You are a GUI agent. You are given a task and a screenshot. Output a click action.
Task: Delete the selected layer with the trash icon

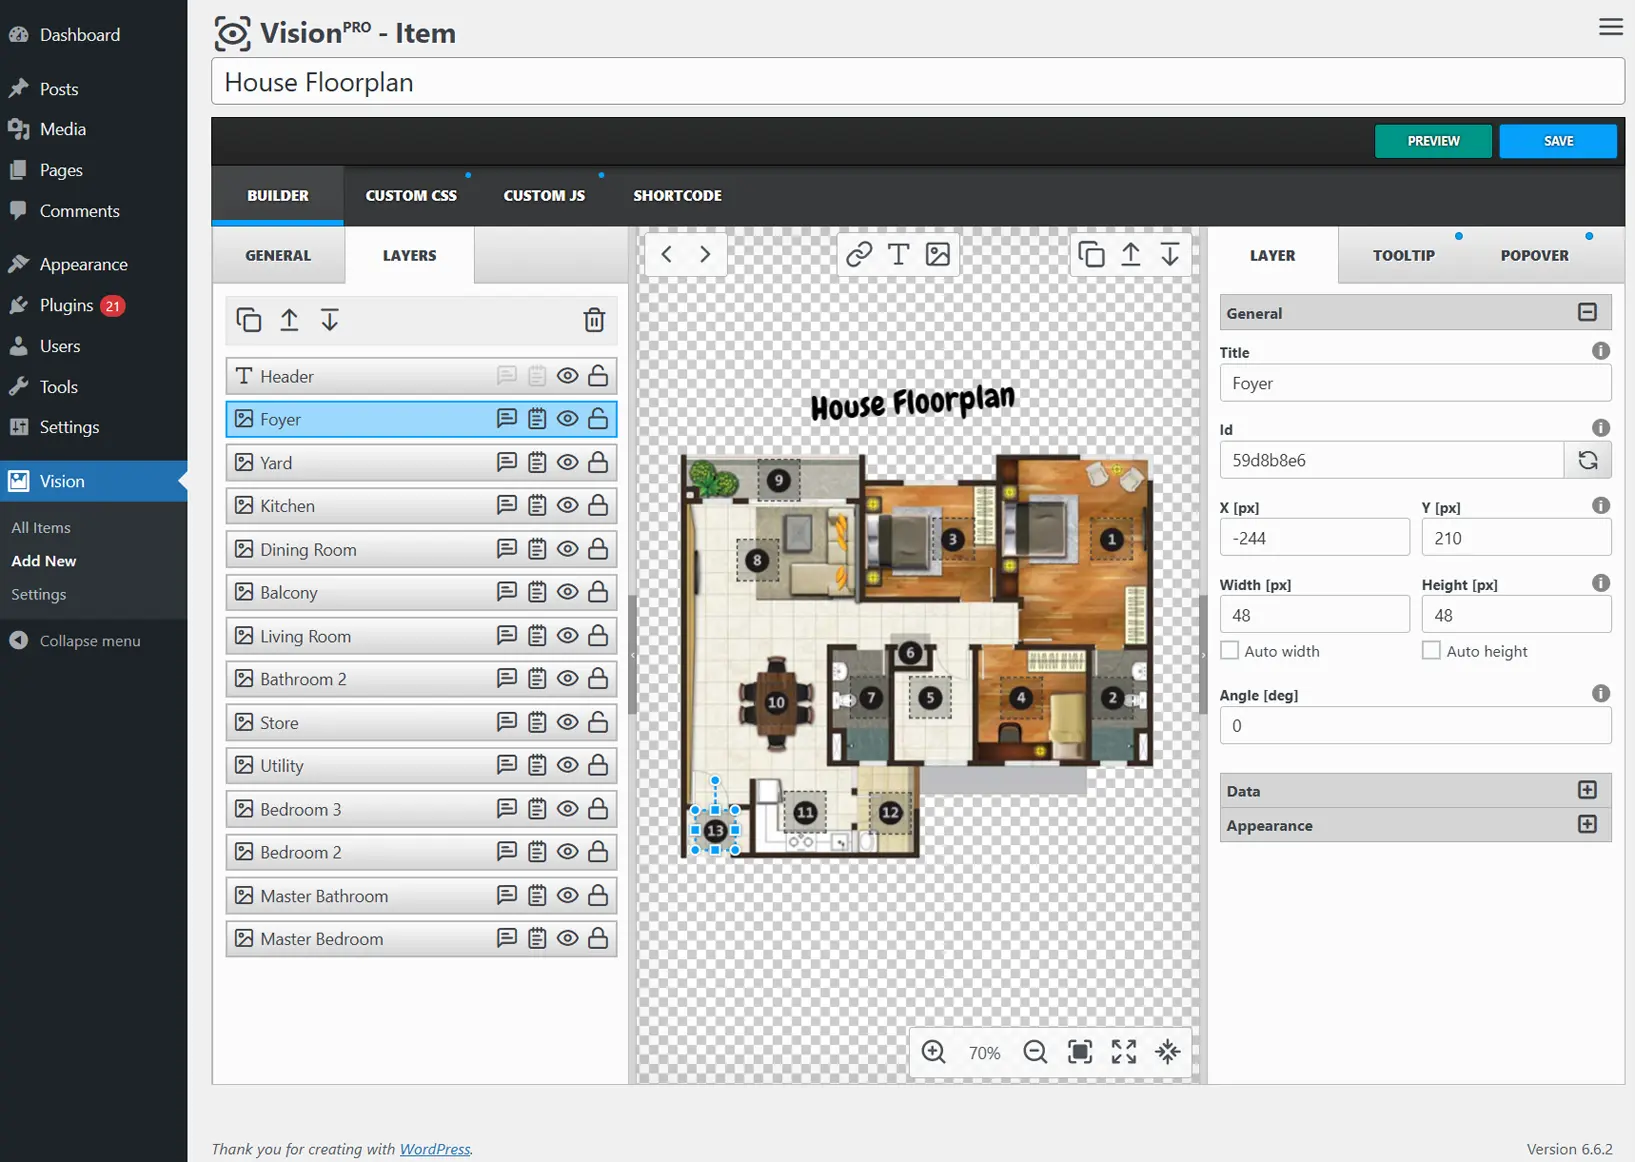(594, 320)
